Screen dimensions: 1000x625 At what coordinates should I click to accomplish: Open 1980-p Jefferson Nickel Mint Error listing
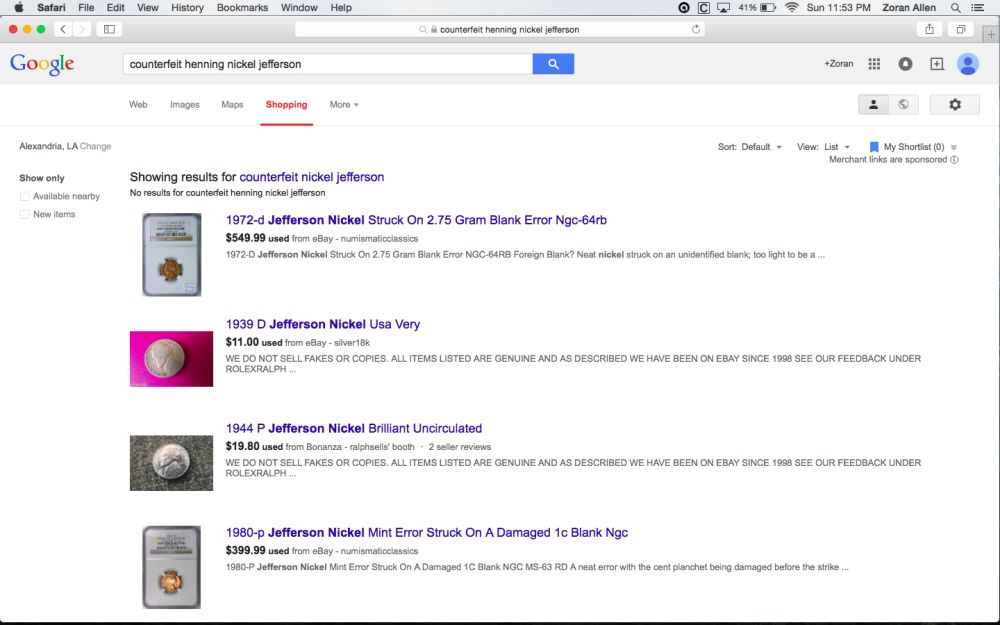(x=427, y=533)
